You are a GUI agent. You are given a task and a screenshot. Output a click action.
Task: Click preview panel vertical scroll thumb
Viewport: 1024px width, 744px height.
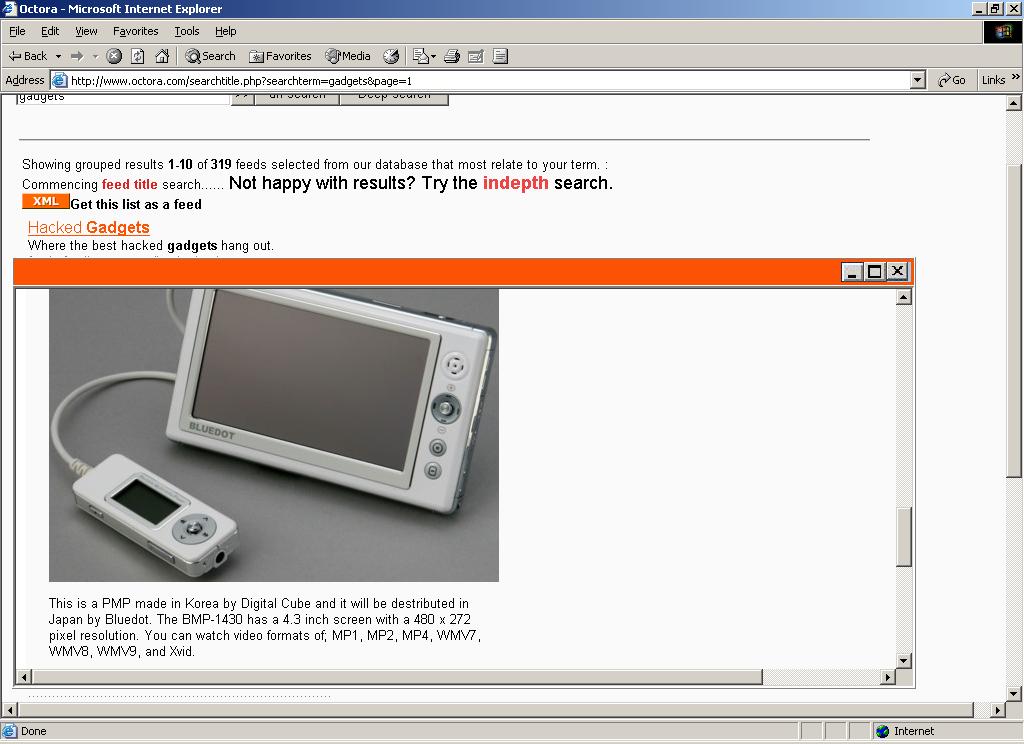(904, 537)
